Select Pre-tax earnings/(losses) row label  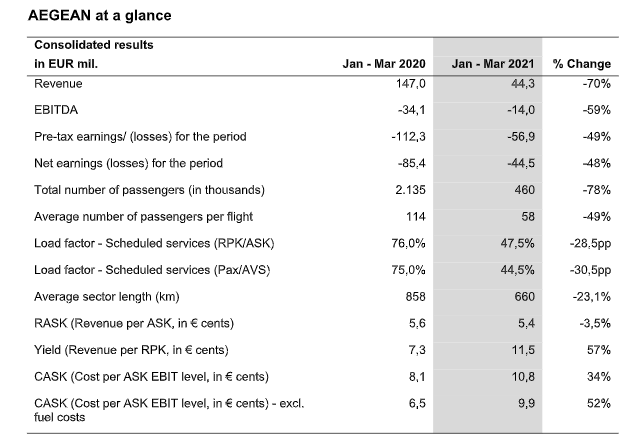(x=140, y=137)
